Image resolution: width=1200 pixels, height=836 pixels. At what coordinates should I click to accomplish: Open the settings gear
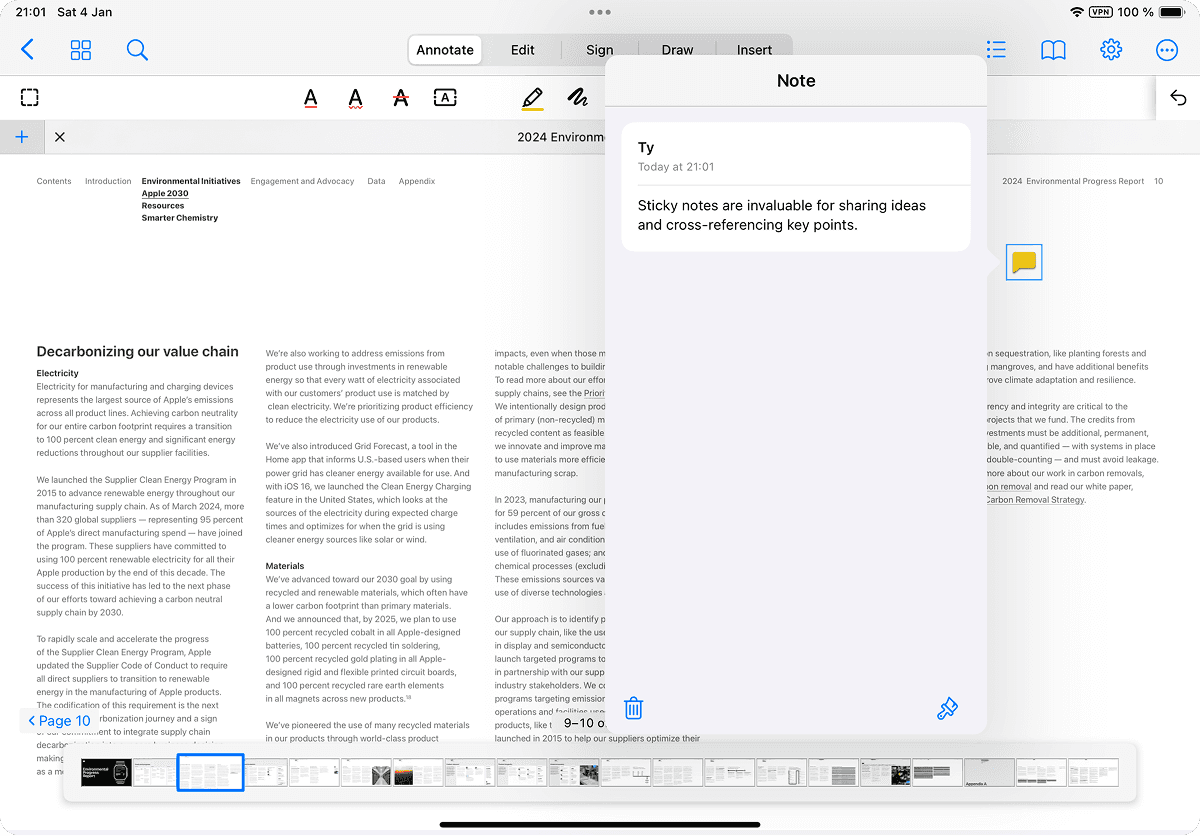tap(1111, 50)
